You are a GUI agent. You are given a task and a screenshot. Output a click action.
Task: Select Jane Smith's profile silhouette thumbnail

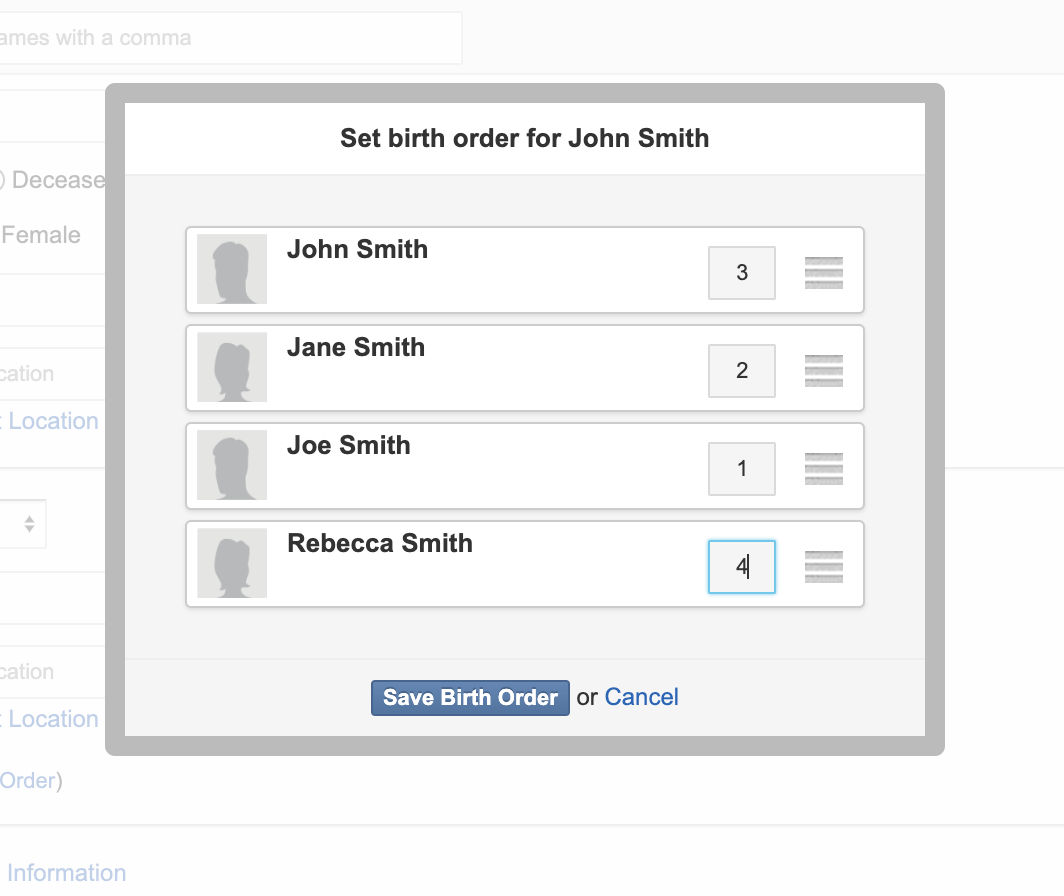click(x=232, y=367)
